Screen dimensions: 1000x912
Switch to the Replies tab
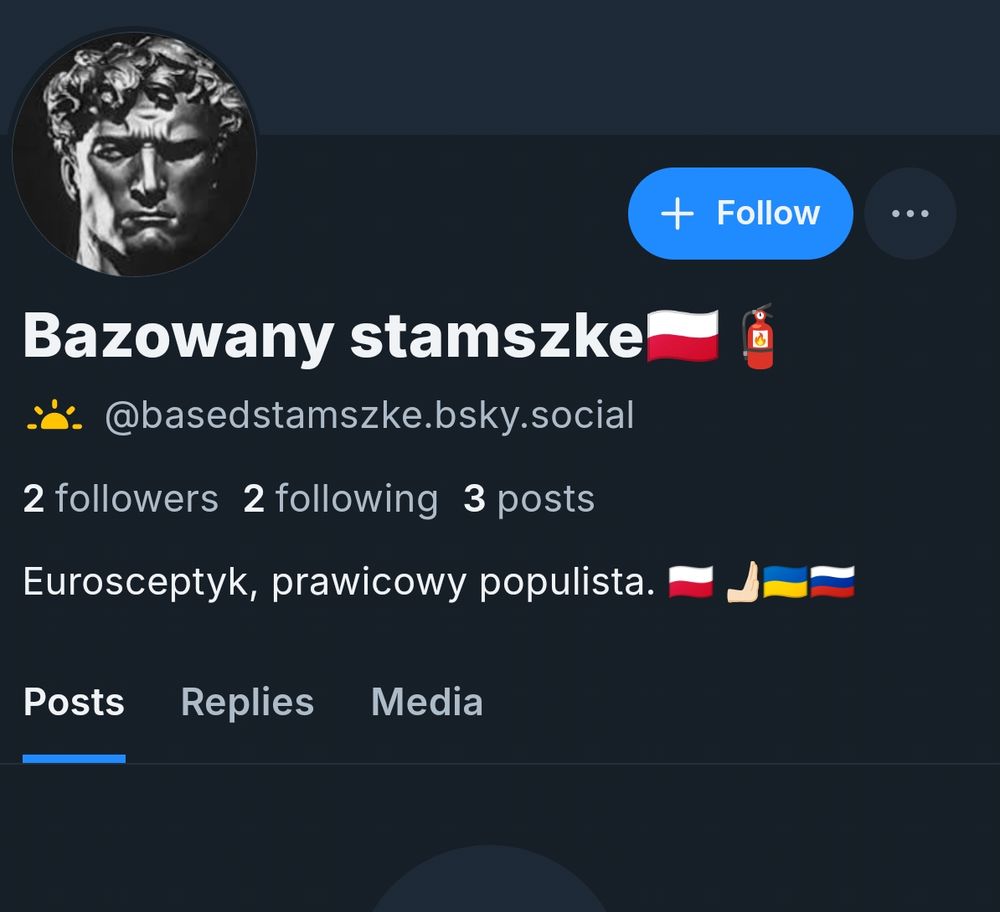click(x=247, y=702)
